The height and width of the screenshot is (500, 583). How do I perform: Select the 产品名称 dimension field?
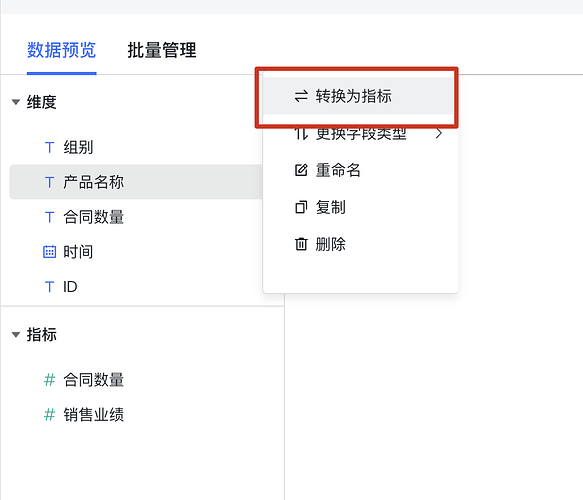[136, 182]
